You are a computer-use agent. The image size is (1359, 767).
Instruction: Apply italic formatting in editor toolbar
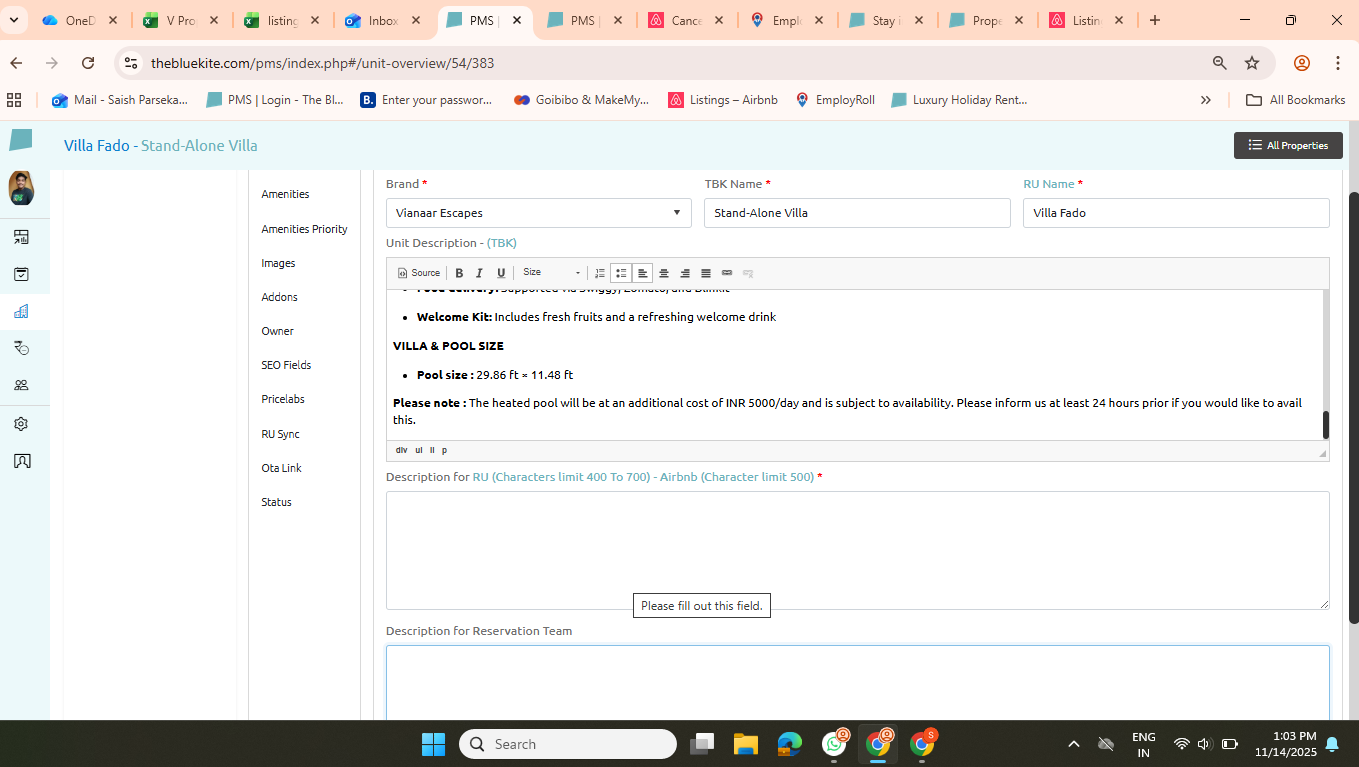[479, 273]
